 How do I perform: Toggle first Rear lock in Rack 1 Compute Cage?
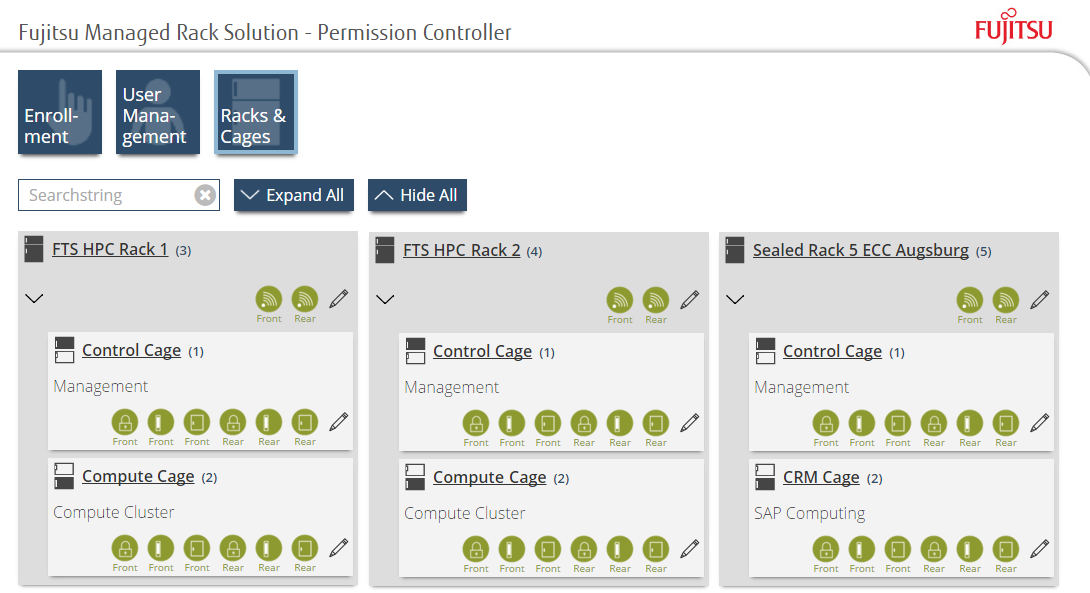tap(233, 548)
